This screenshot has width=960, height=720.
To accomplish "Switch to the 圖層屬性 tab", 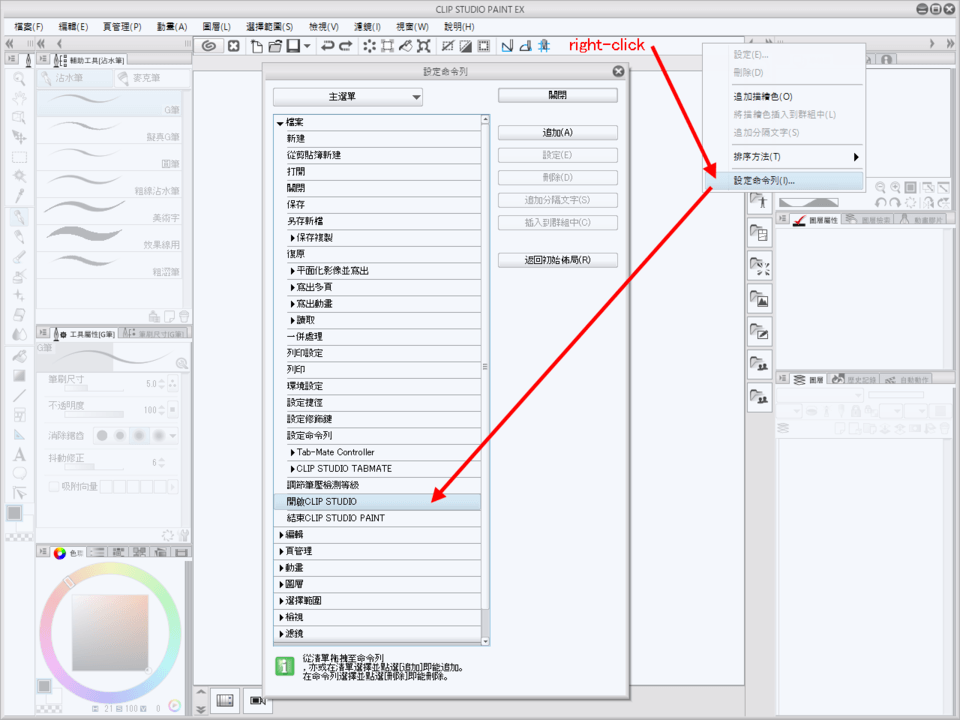I will 815,220.
